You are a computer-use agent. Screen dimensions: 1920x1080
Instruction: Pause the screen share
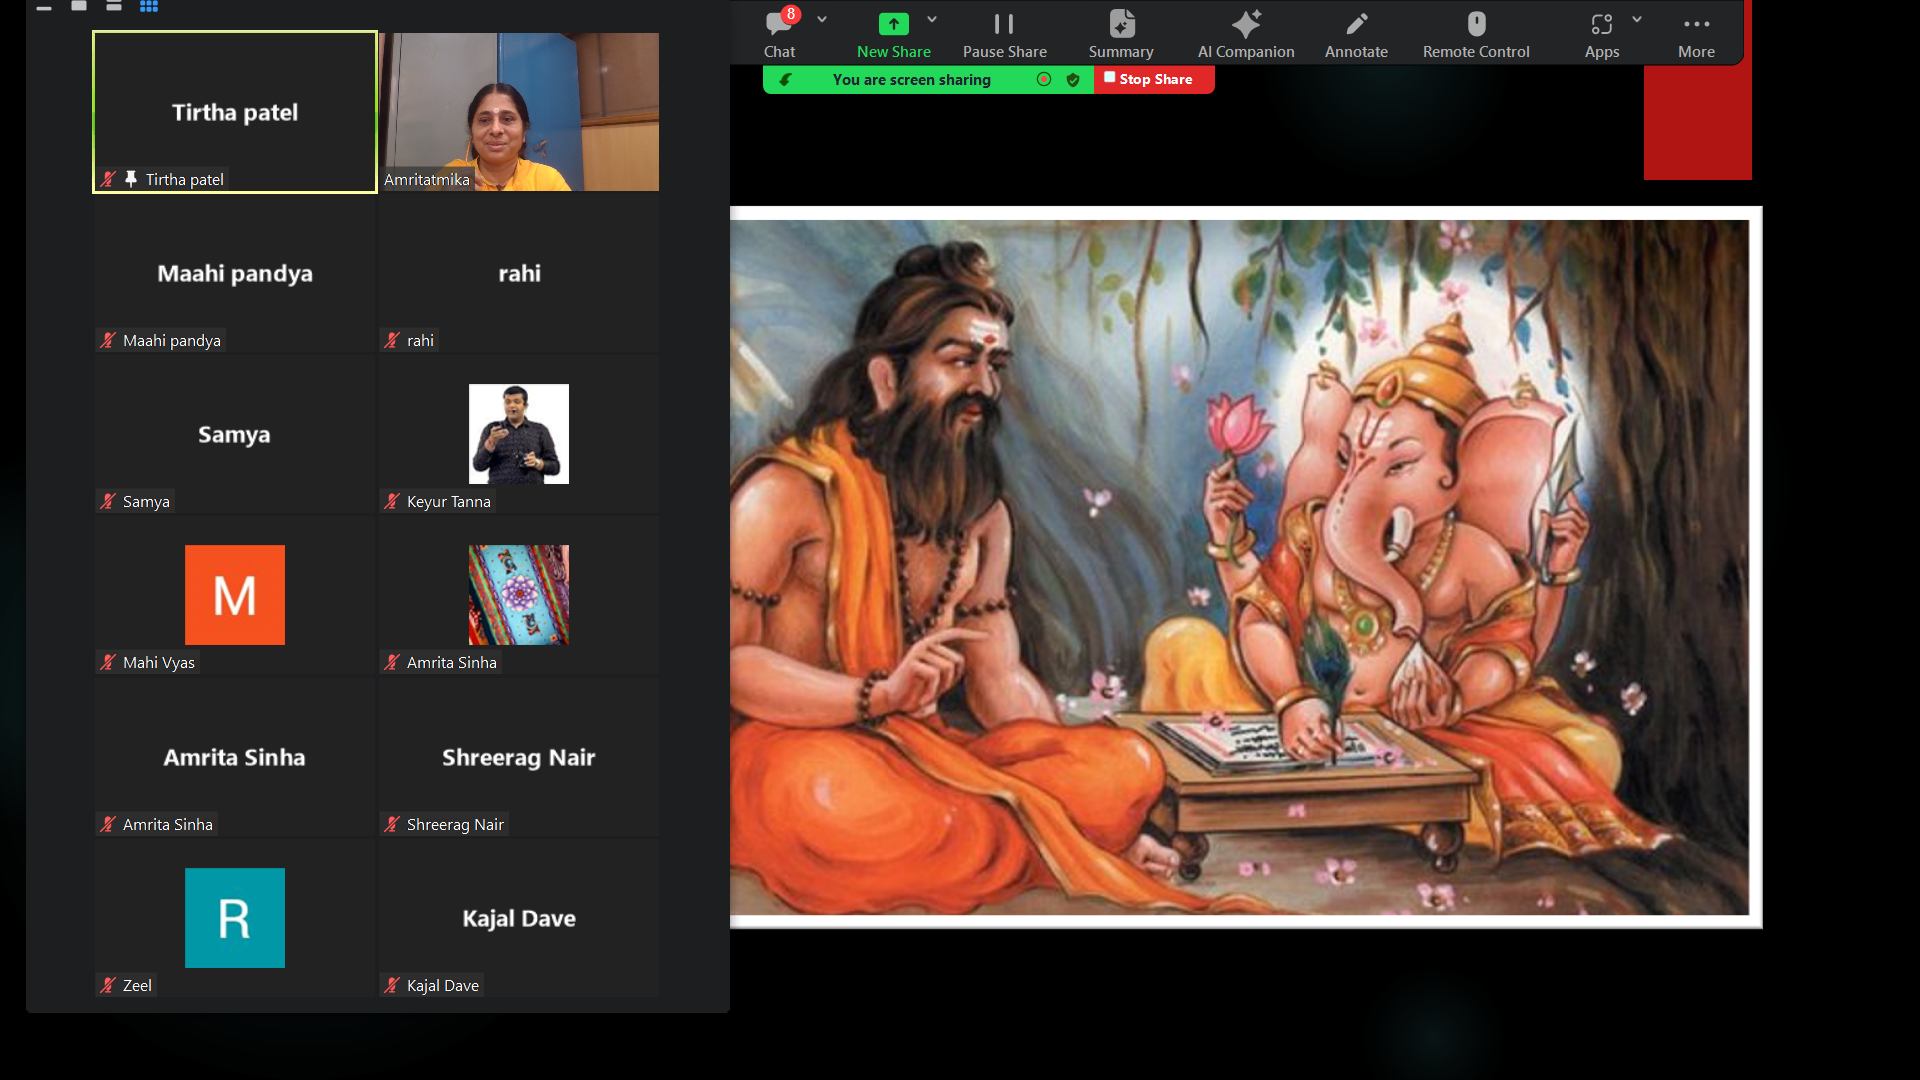[x=1004, y=34]
